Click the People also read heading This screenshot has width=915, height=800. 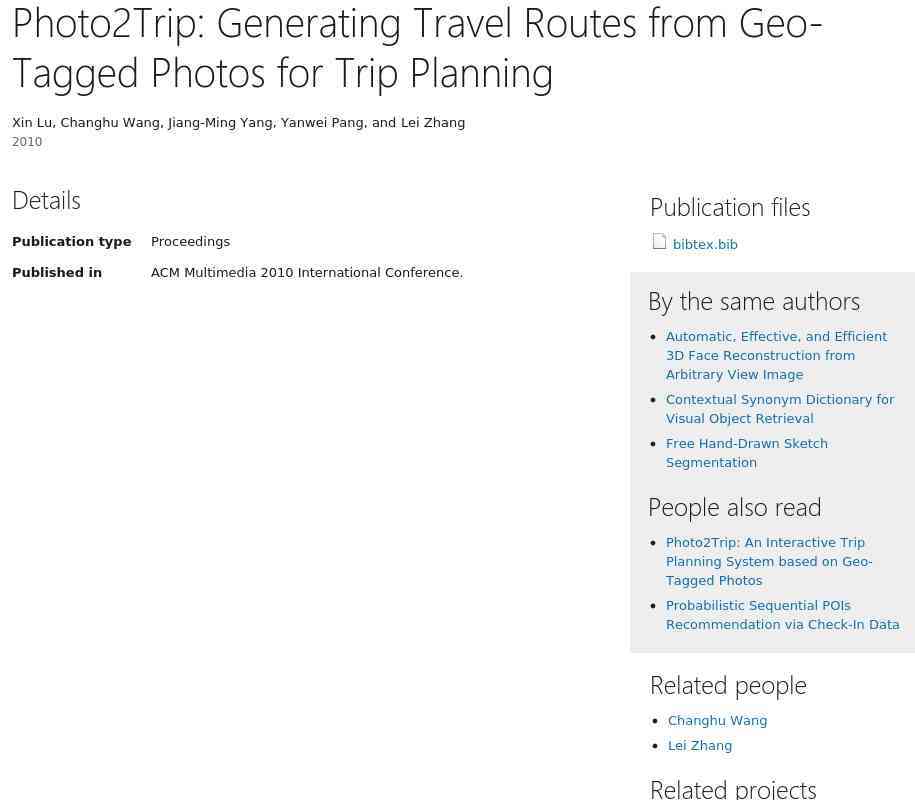734,507
